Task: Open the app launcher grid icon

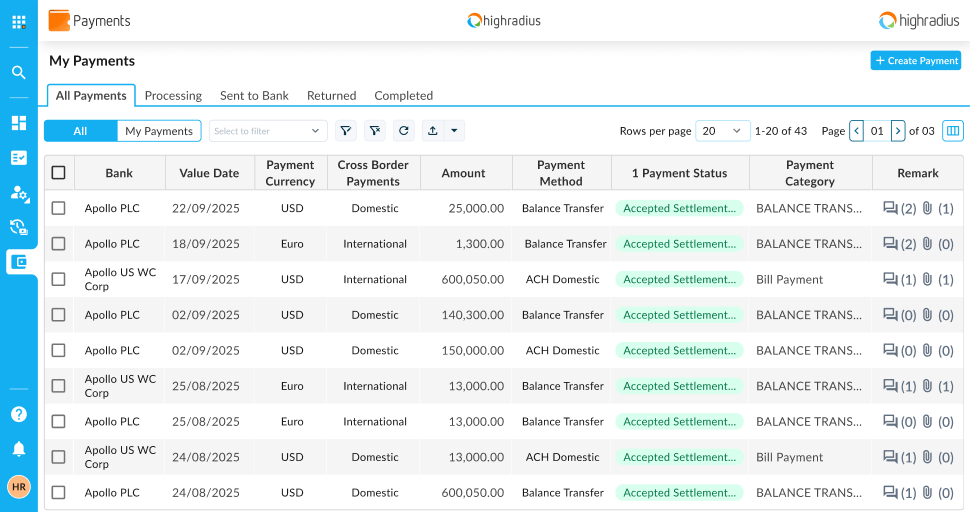Action: click(19, 21)
